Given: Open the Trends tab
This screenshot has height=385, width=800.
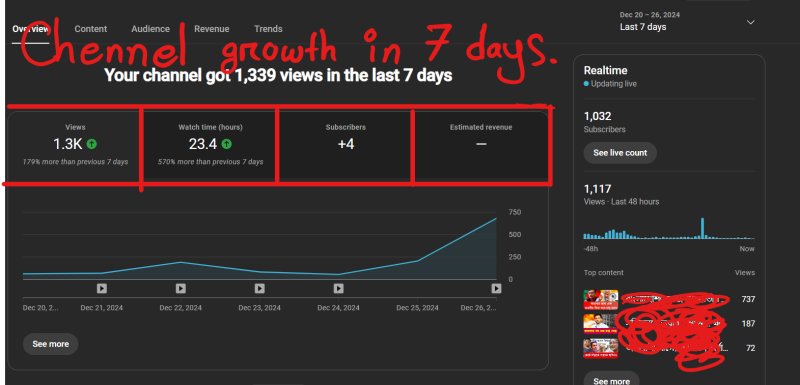Looking at the screenshot, I should coord(268,29).
